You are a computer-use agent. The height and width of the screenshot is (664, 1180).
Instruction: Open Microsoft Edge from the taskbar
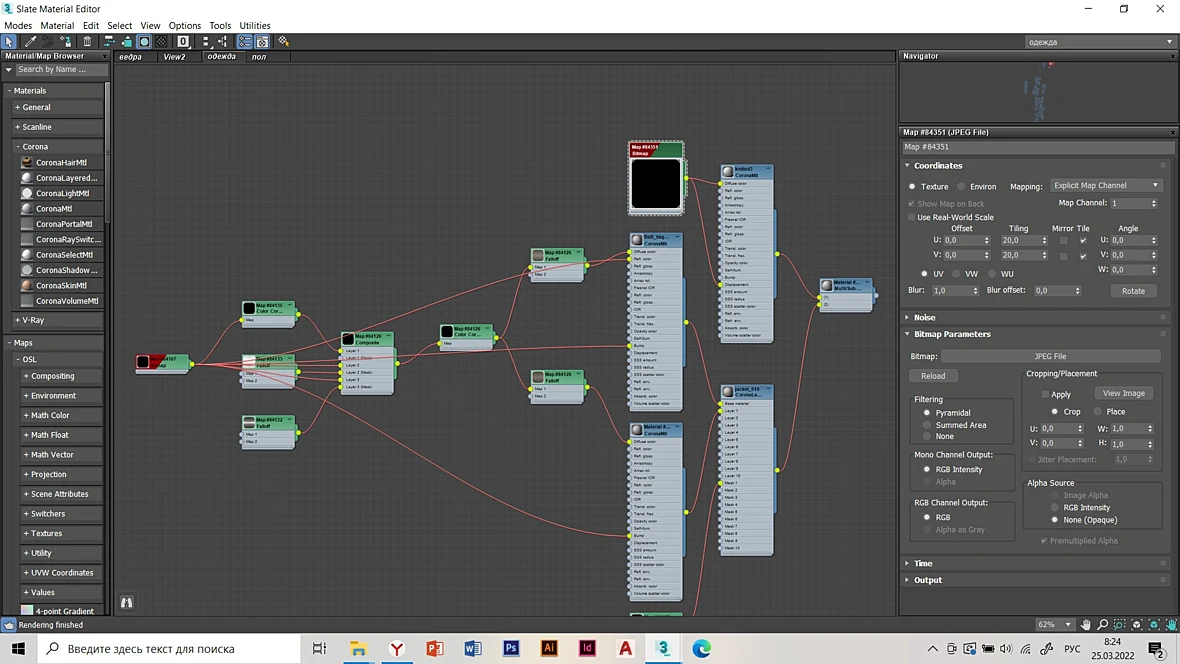(x=701, y=648)
